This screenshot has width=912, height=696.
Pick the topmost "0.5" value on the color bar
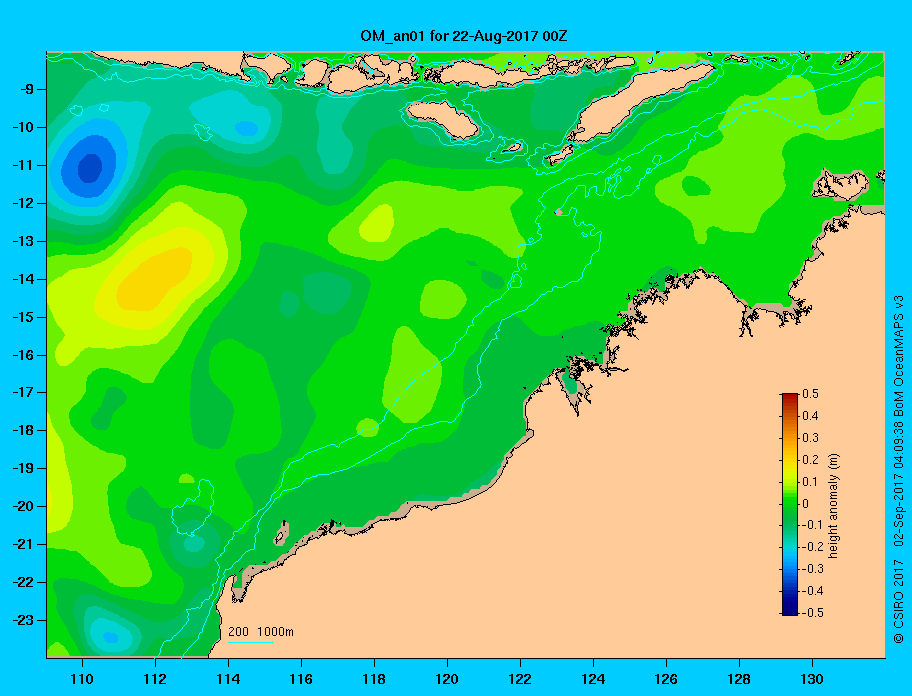(x=811, y=394)
